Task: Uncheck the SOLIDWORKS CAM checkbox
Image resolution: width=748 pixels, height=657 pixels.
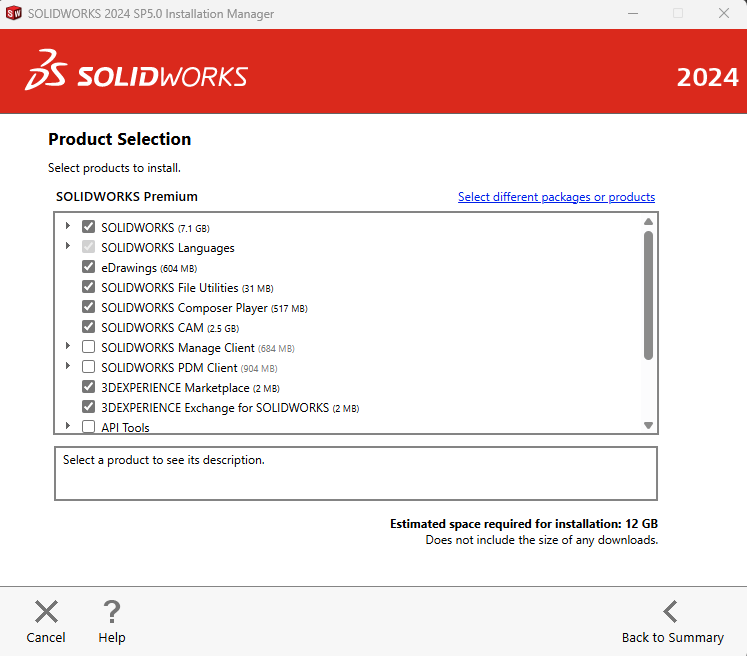Action: pos(88,326)
